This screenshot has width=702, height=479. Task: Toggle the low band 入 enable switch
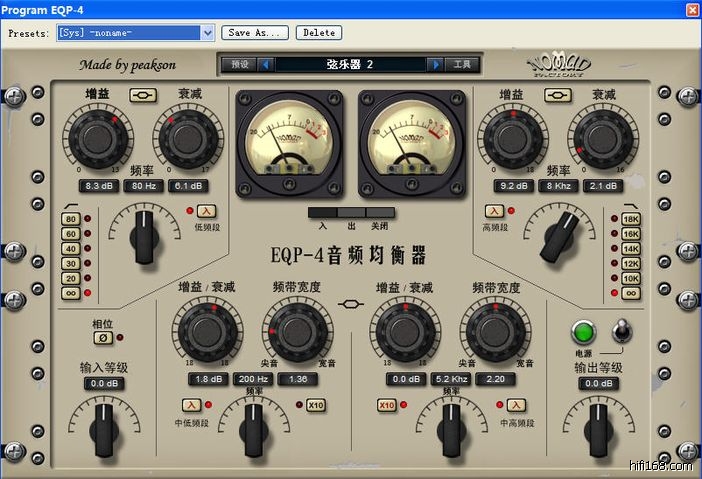pyautogui.click(x=205, y=211)
